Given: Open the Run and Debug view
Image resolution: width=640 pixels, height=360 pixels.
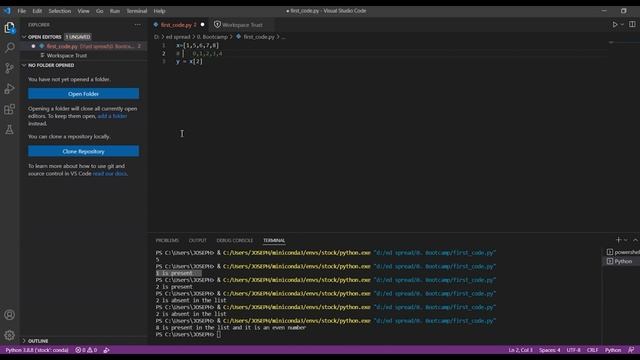Looking at the screenshot, I should [x=9, y=89].
